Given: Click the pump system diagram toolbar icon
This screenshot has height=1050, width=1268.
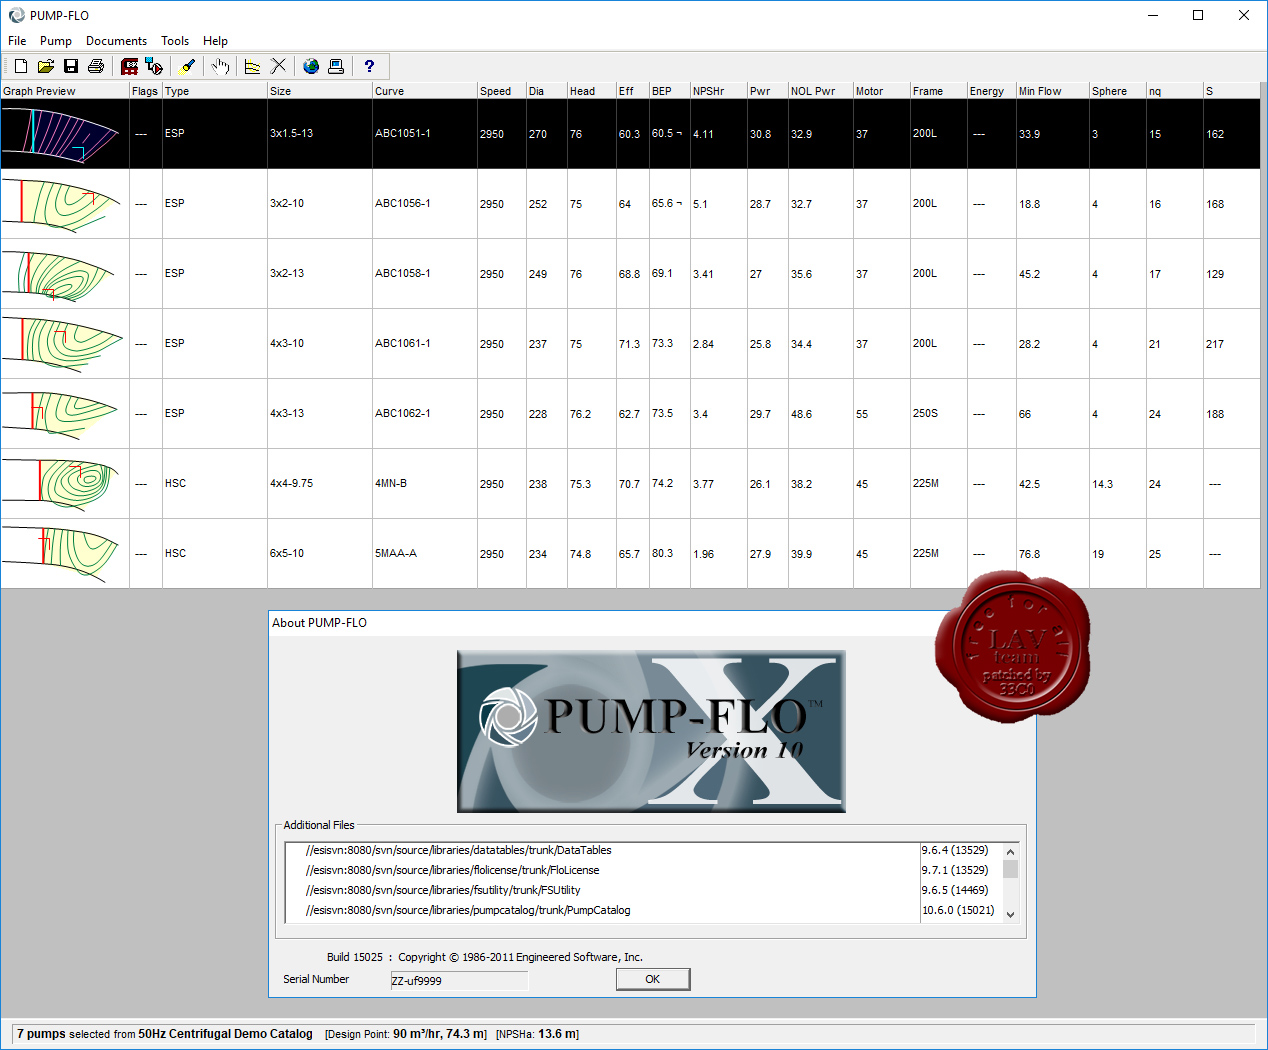Looking at the screenshot, I should click(154, 66).
